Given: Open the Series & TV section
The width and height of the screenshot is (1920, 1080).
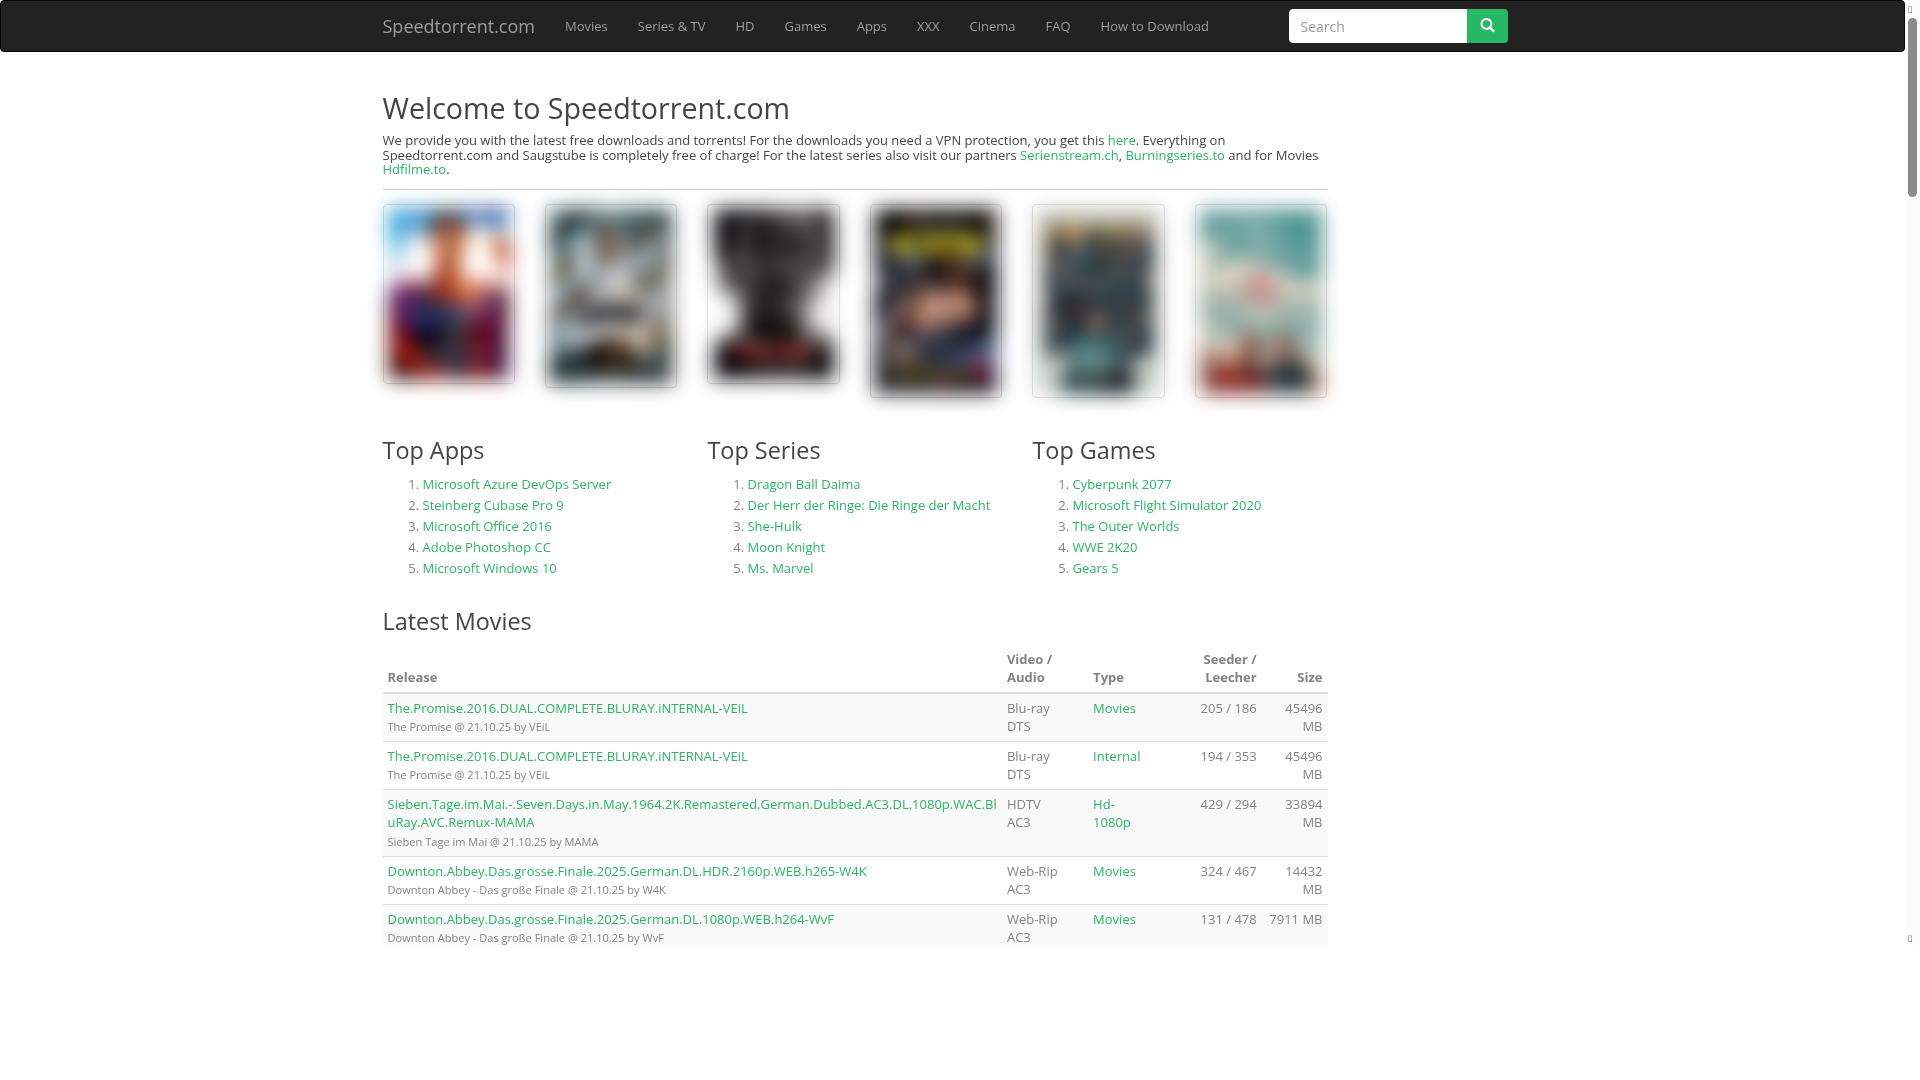Looking at the screenshot, I should [671, 26].
